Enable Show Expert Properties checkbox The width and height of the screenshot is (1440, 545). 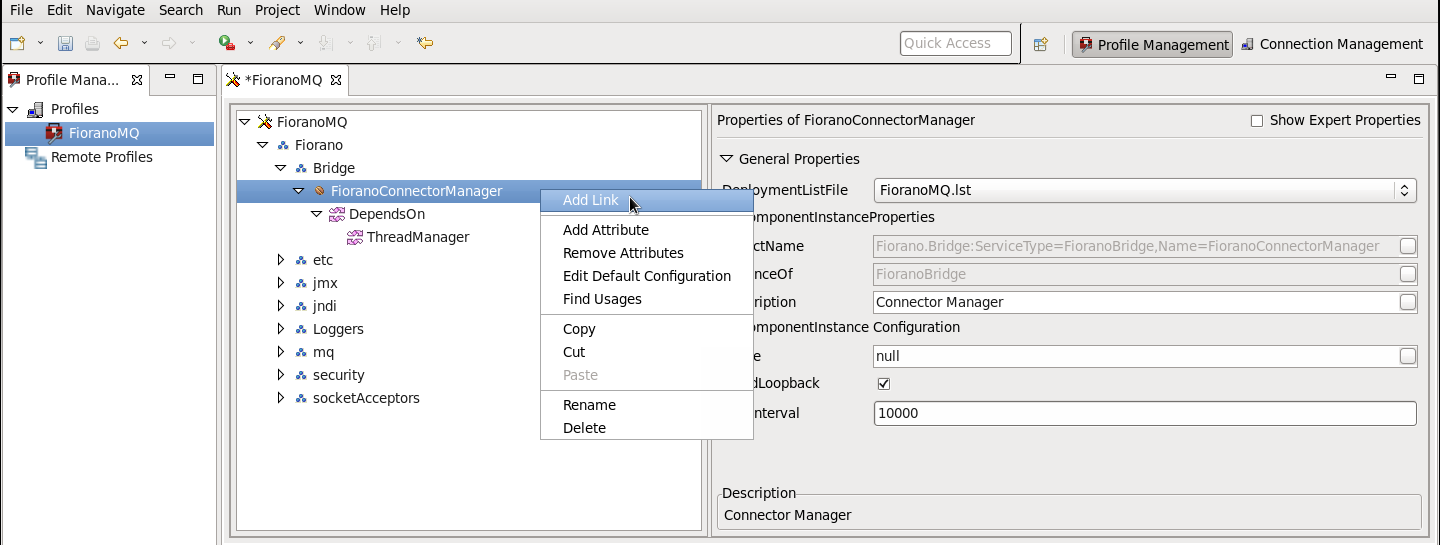click(1257, 121)
